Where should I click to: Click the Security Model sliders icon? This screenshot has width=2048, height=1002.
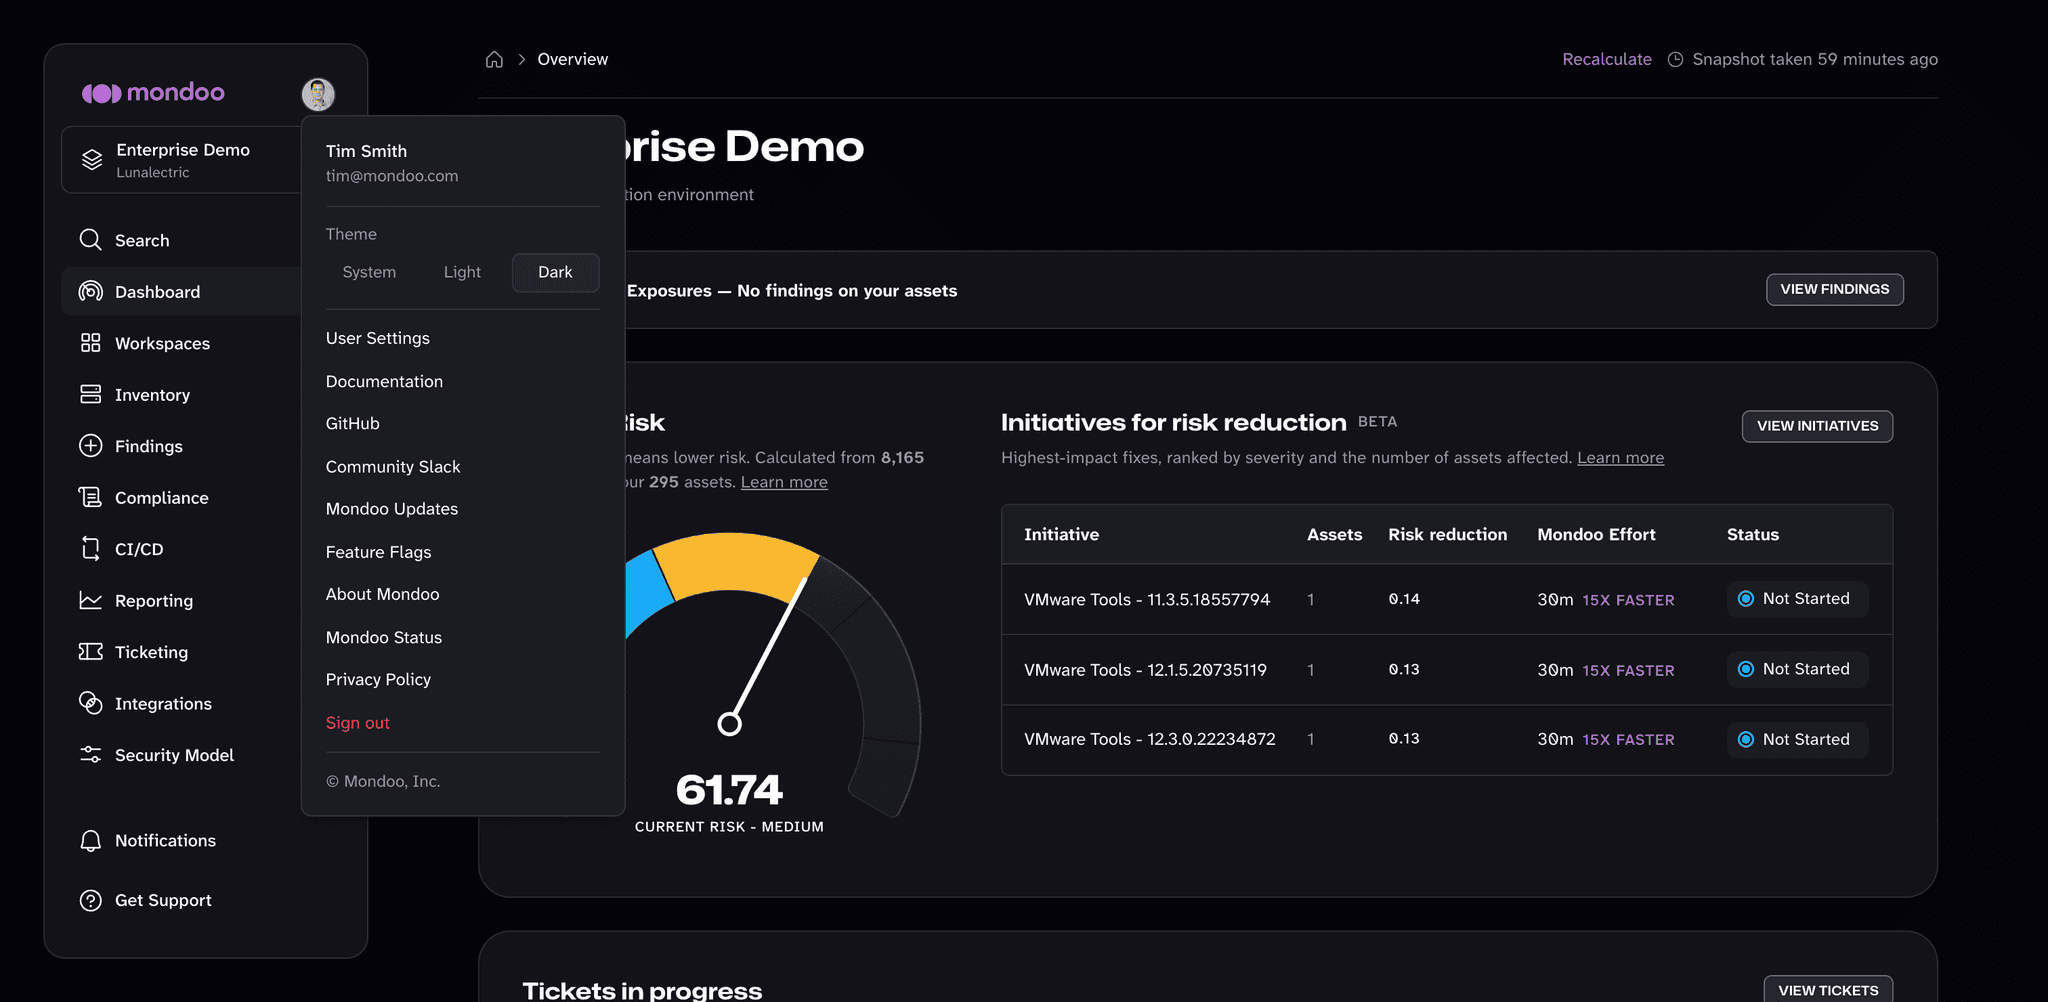pos(90,754)
